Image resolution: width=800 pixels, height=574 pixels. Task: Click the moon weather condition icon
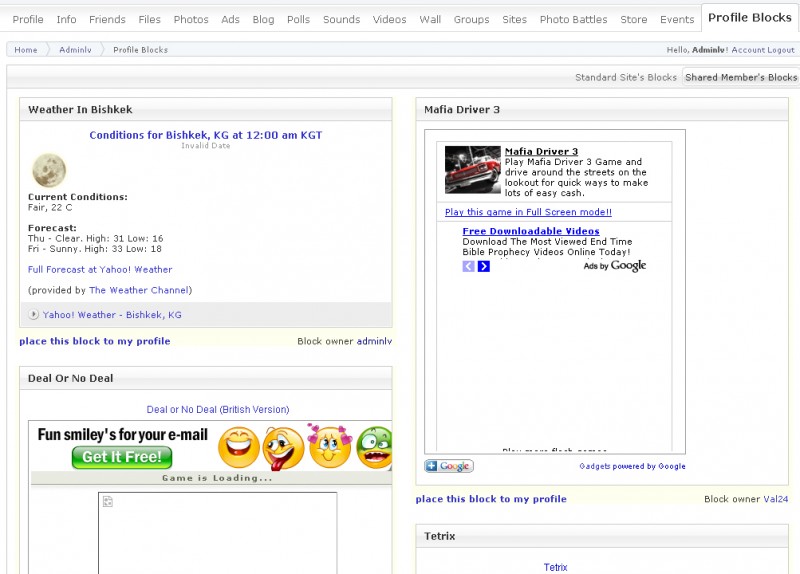click(x=49, y=170)
